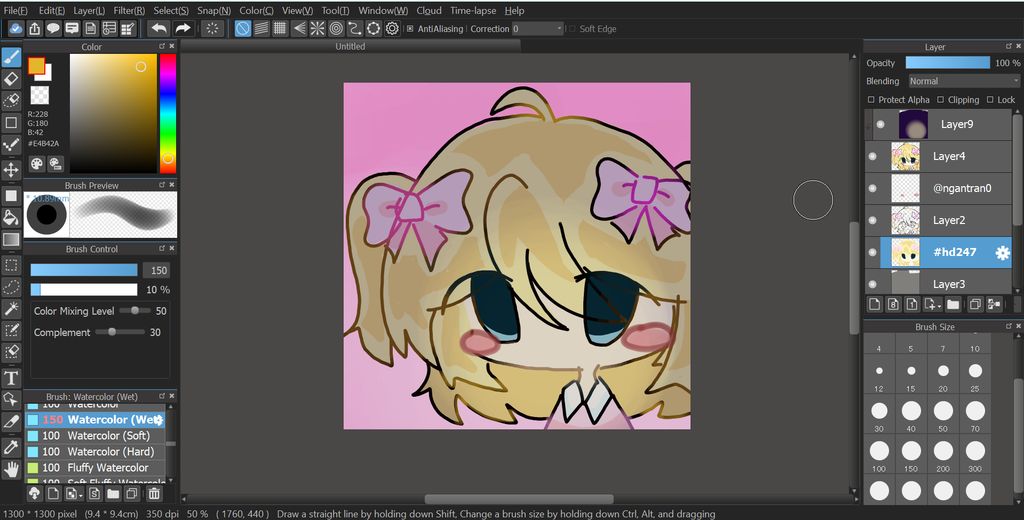Enable the Lock checkbox
1024x520 pixels.
(990, 99)
